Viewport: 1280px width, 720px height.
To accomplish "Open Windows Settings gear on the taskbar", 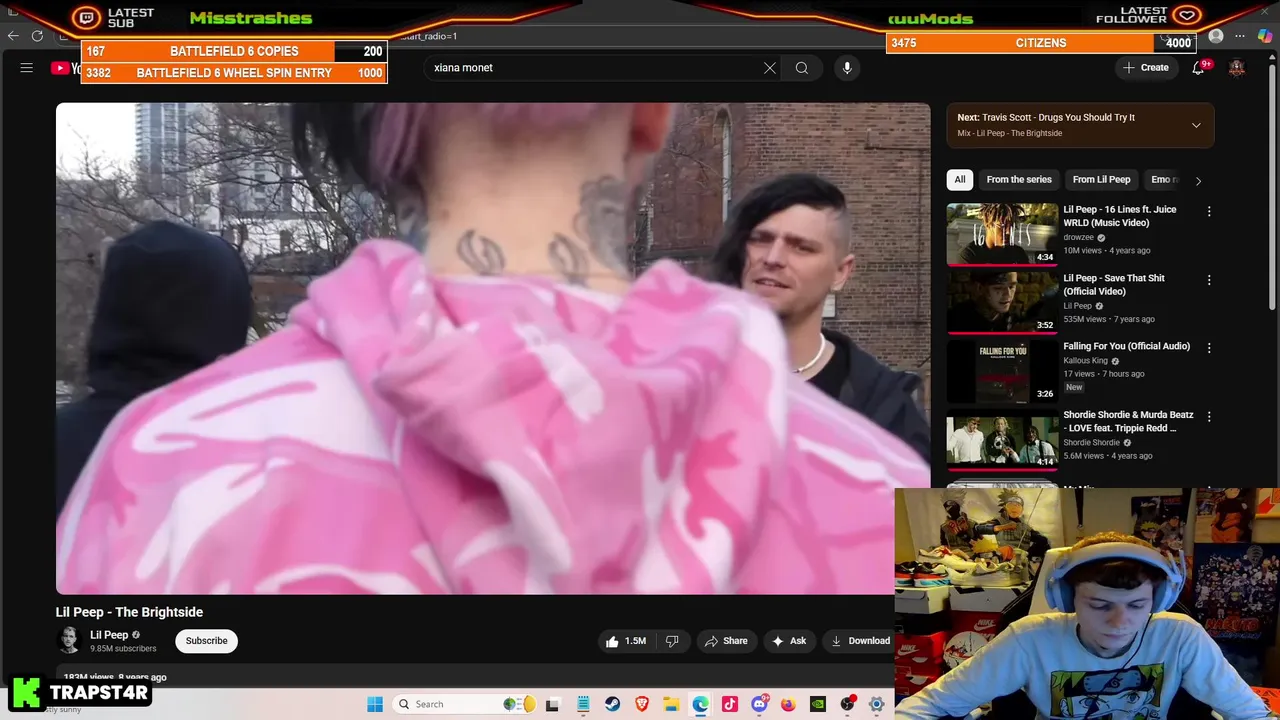I will point(877,704).
